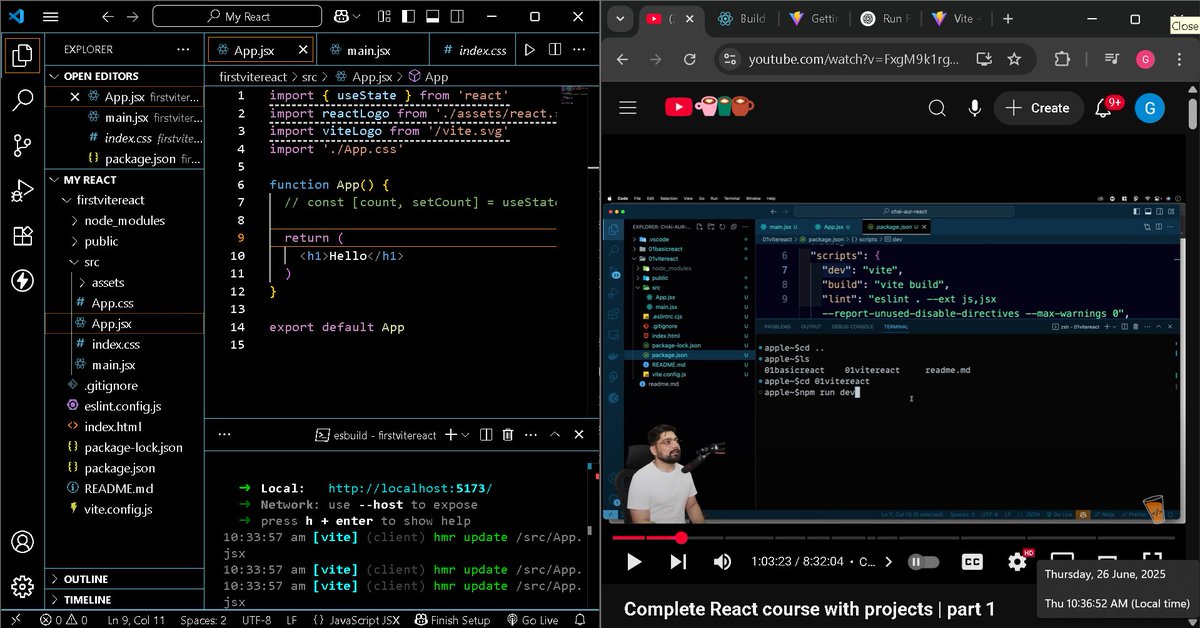Image resolution: width=1200 pixels, height=628 pixels.
Task: Toggle the primary side bar visibility
Action: (x=407, y=17)
